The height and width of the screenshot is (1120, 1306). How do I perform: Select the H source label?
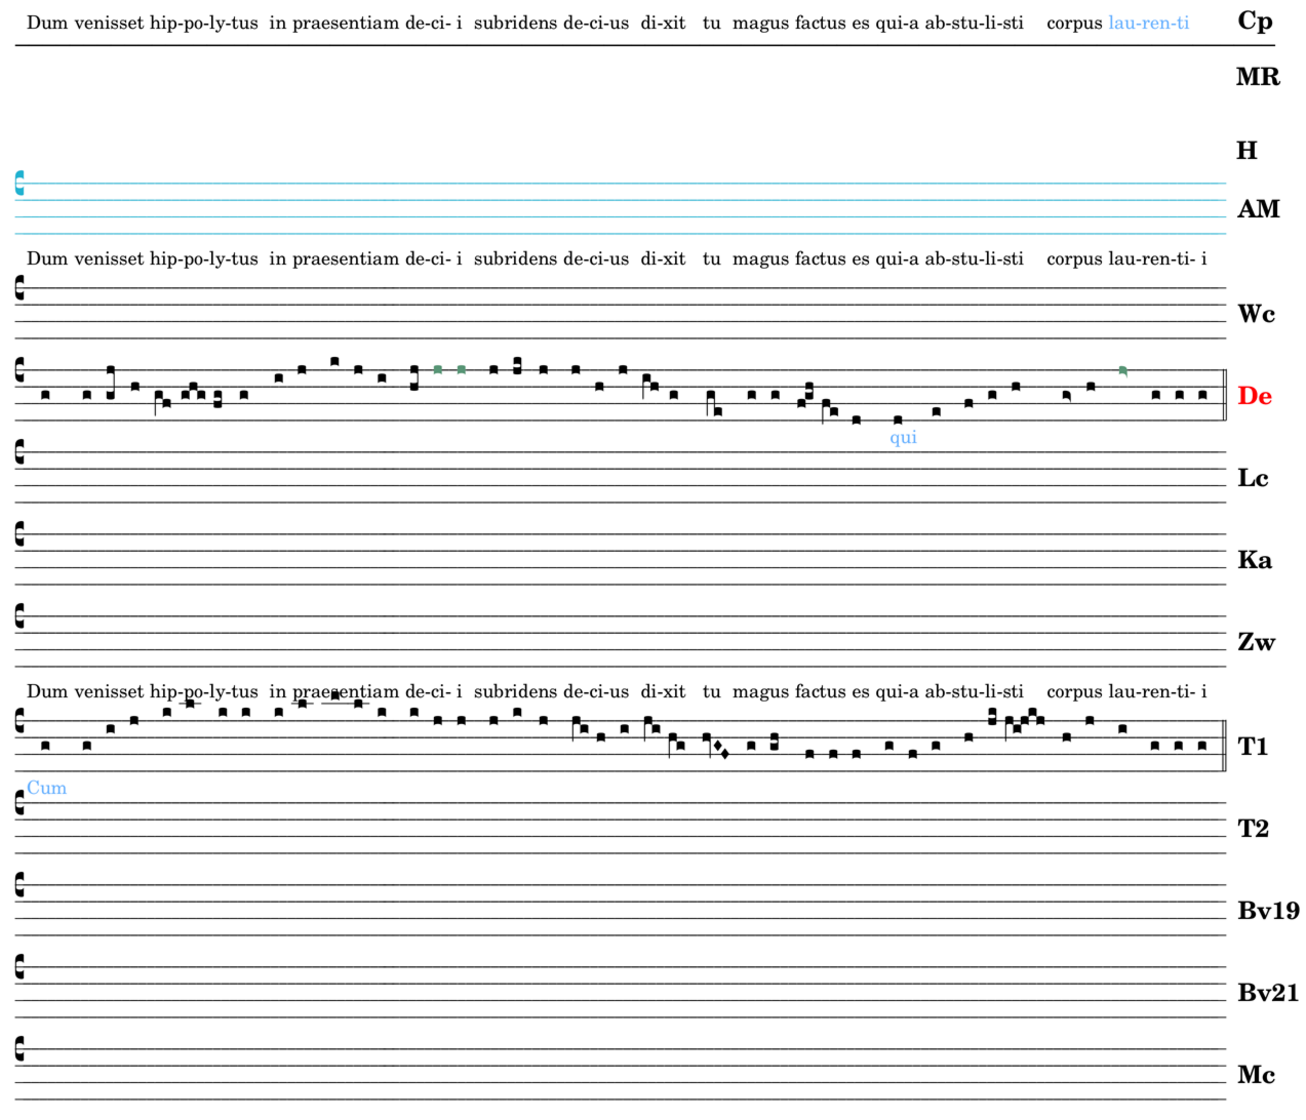coord(1246,150)
